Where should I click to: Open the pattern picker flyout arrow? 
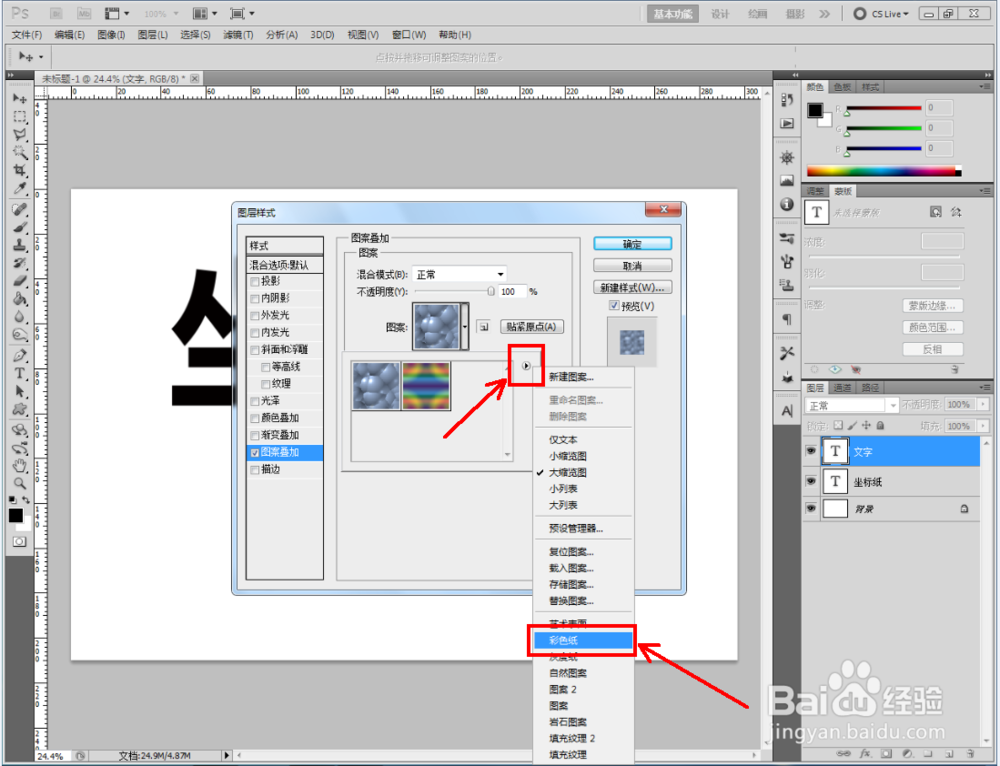pos(525,366)
